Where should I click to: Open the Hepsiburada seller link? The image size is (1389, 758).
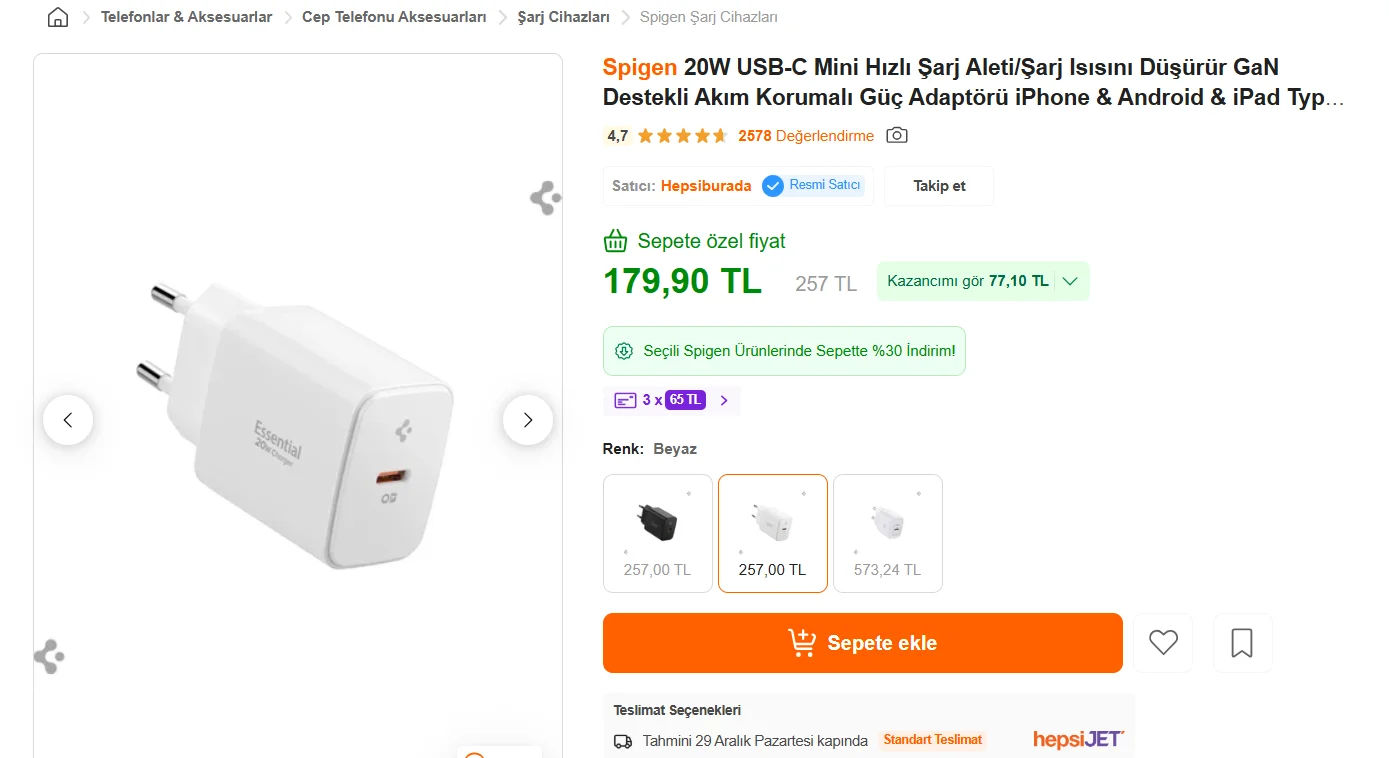coord(706,186)
